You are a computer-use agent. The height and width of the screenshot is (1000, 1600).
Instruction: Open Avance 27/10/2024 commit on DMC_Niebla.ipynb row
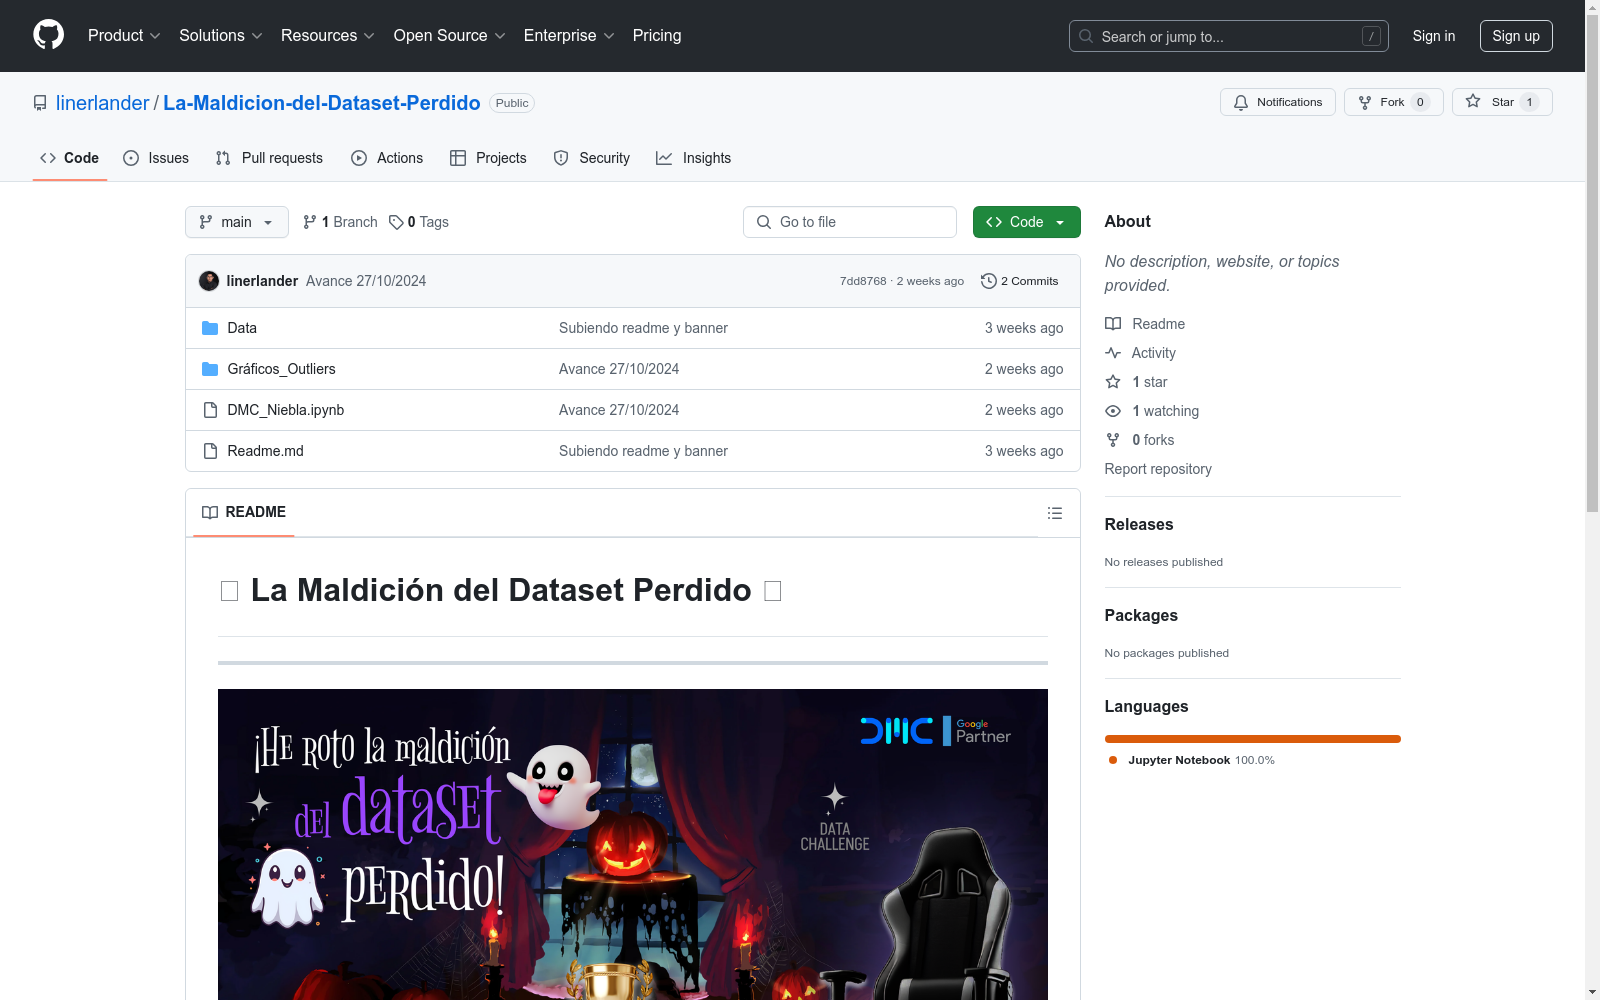(619, 410)
